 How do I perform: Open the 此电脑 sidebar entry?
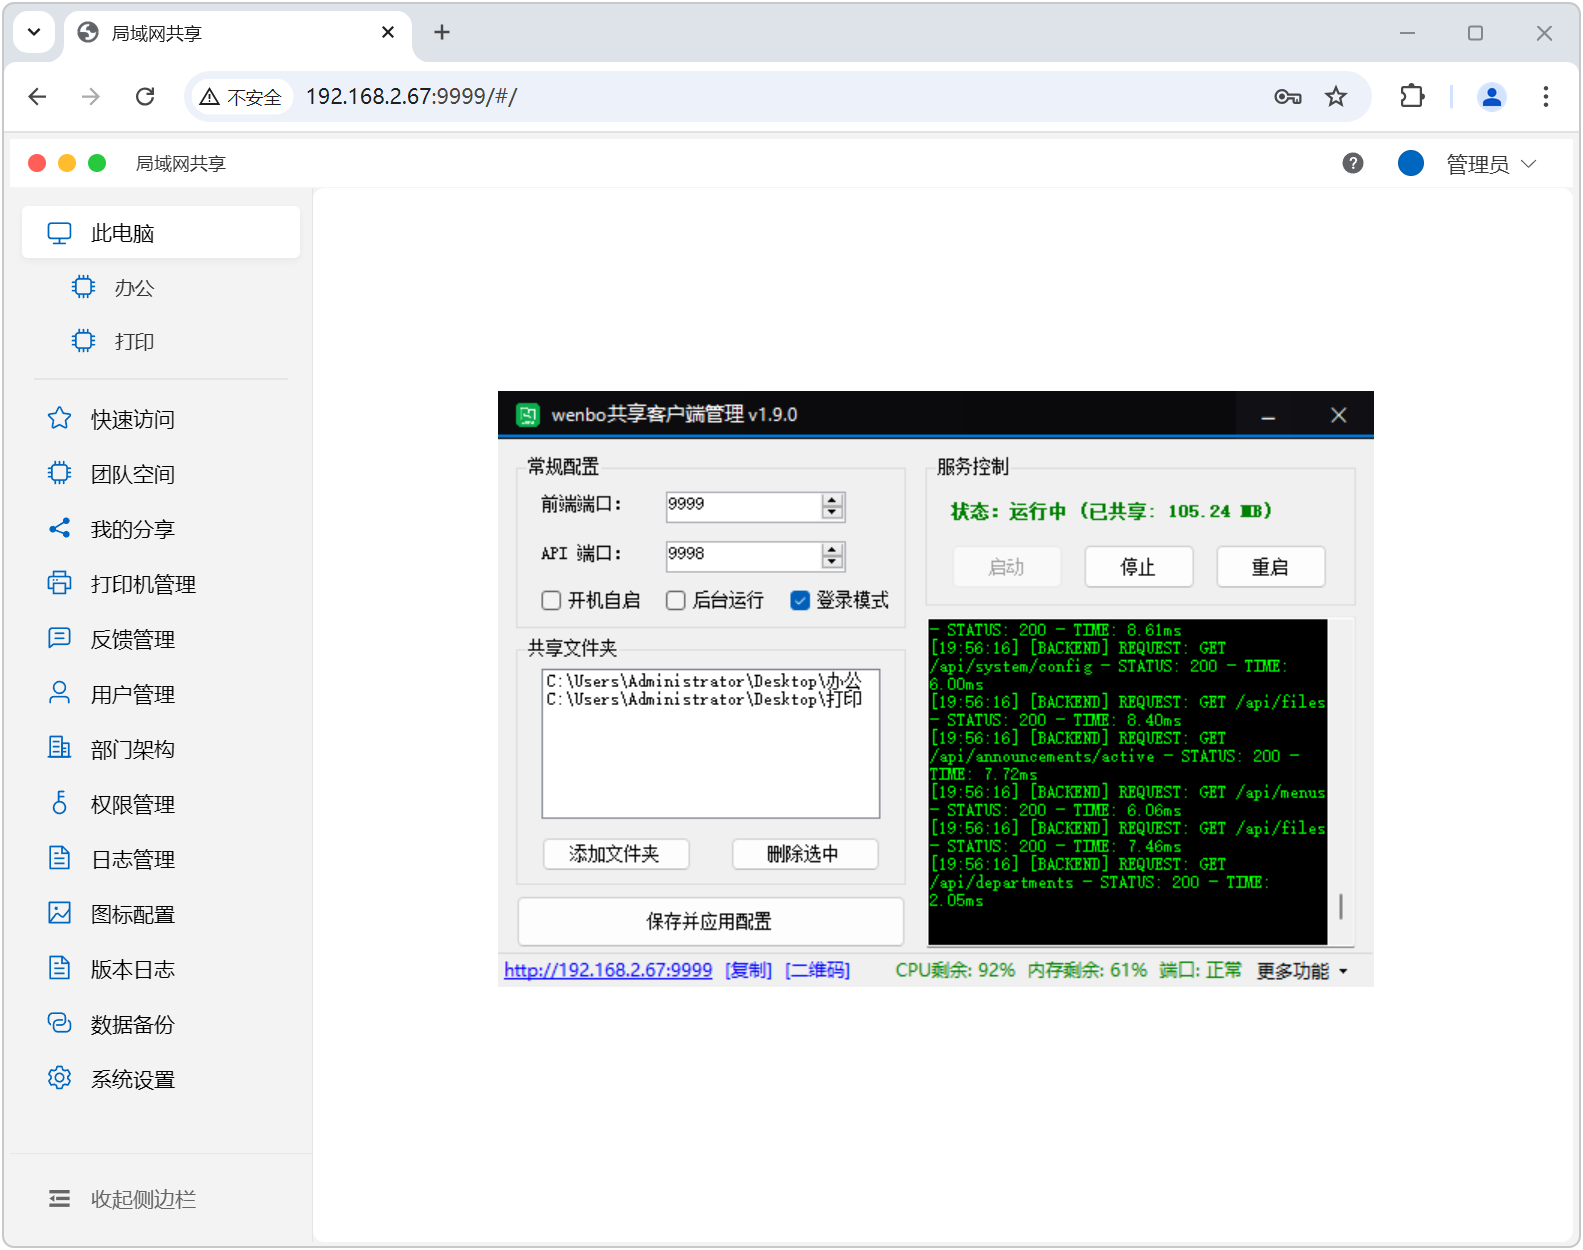[160, 233]
